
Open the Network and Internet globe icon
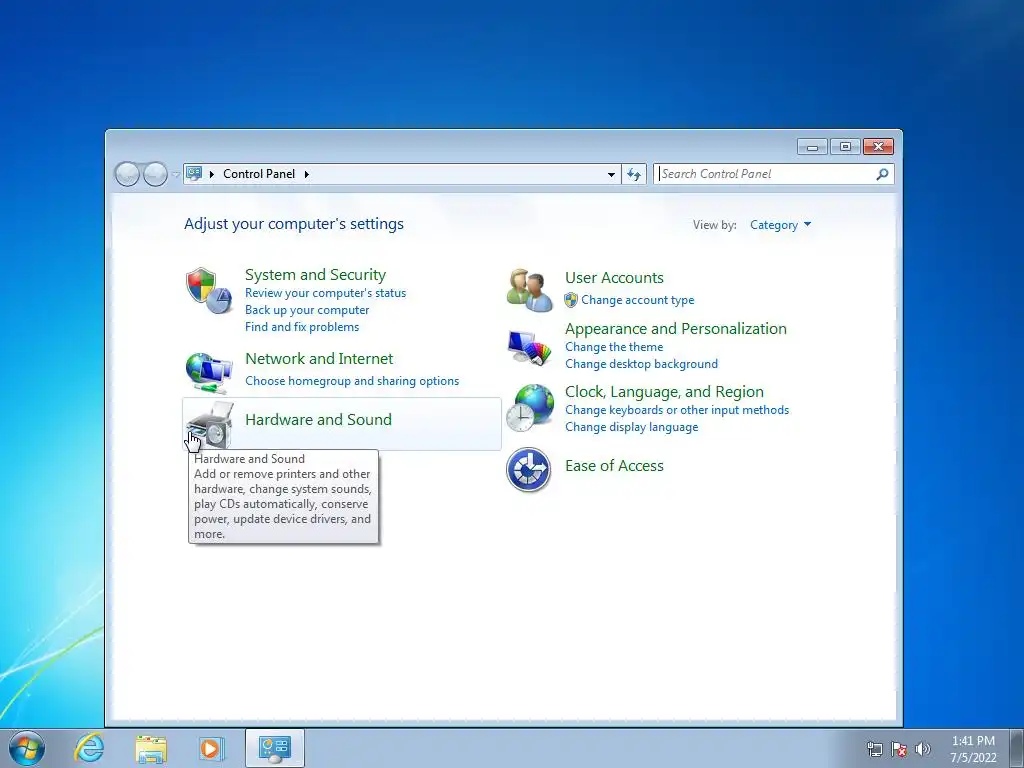tap(209, 373)
